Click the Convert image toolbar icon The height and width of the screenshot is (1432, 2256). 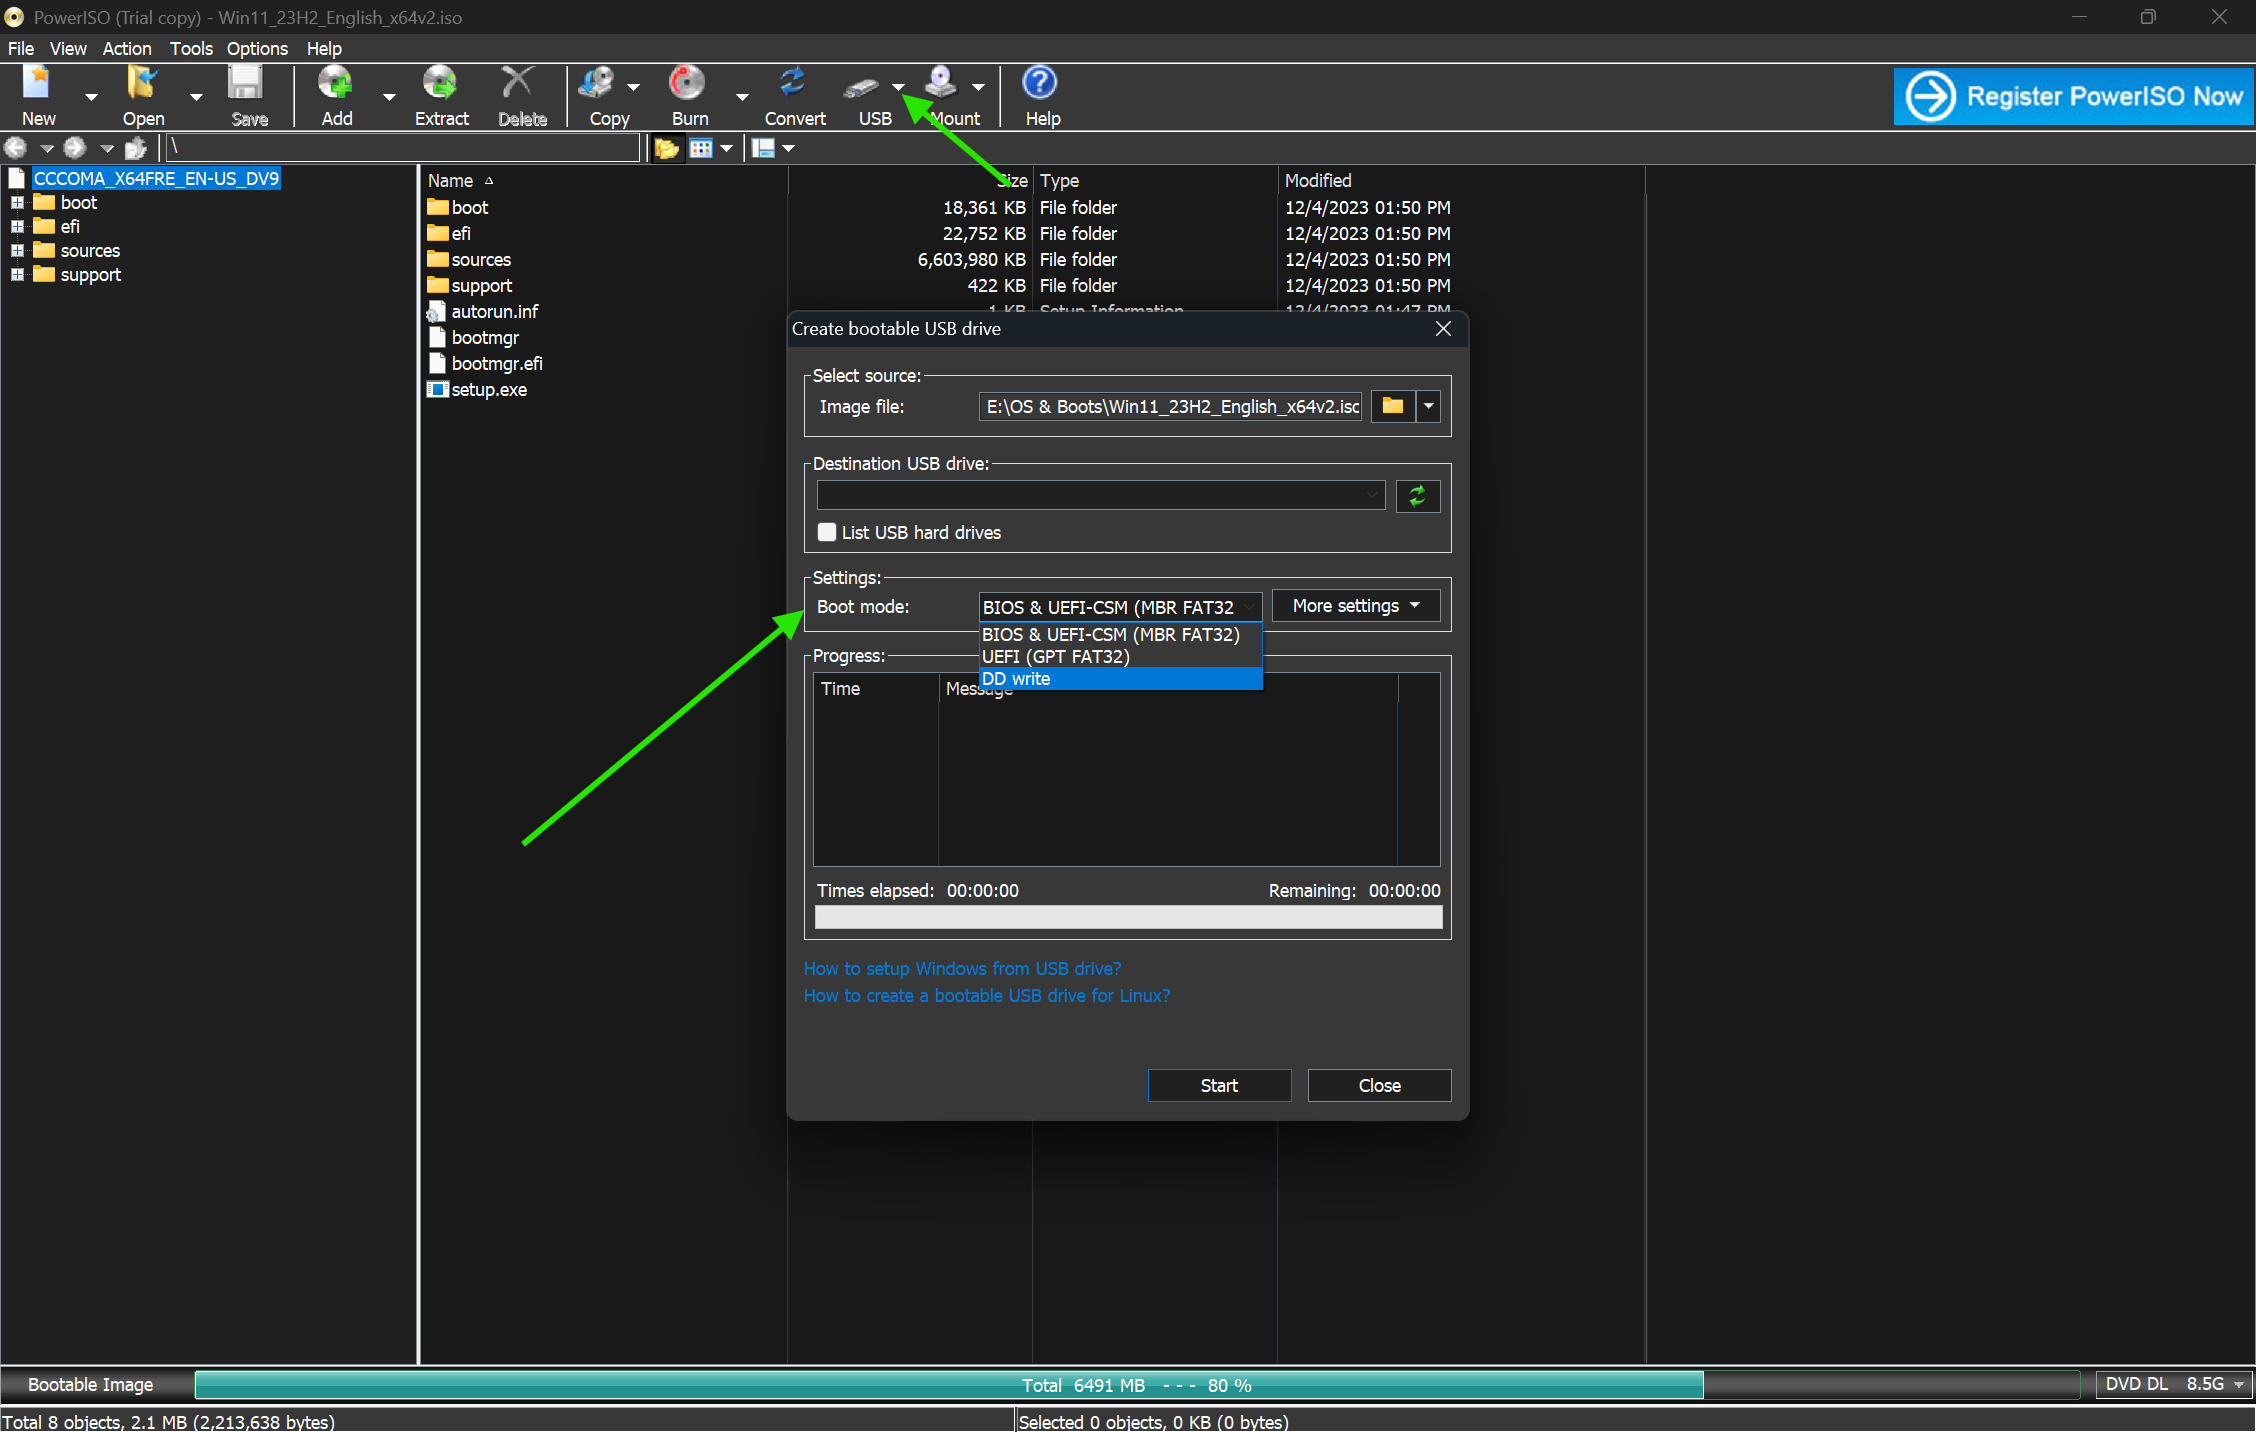coord(794,85)
